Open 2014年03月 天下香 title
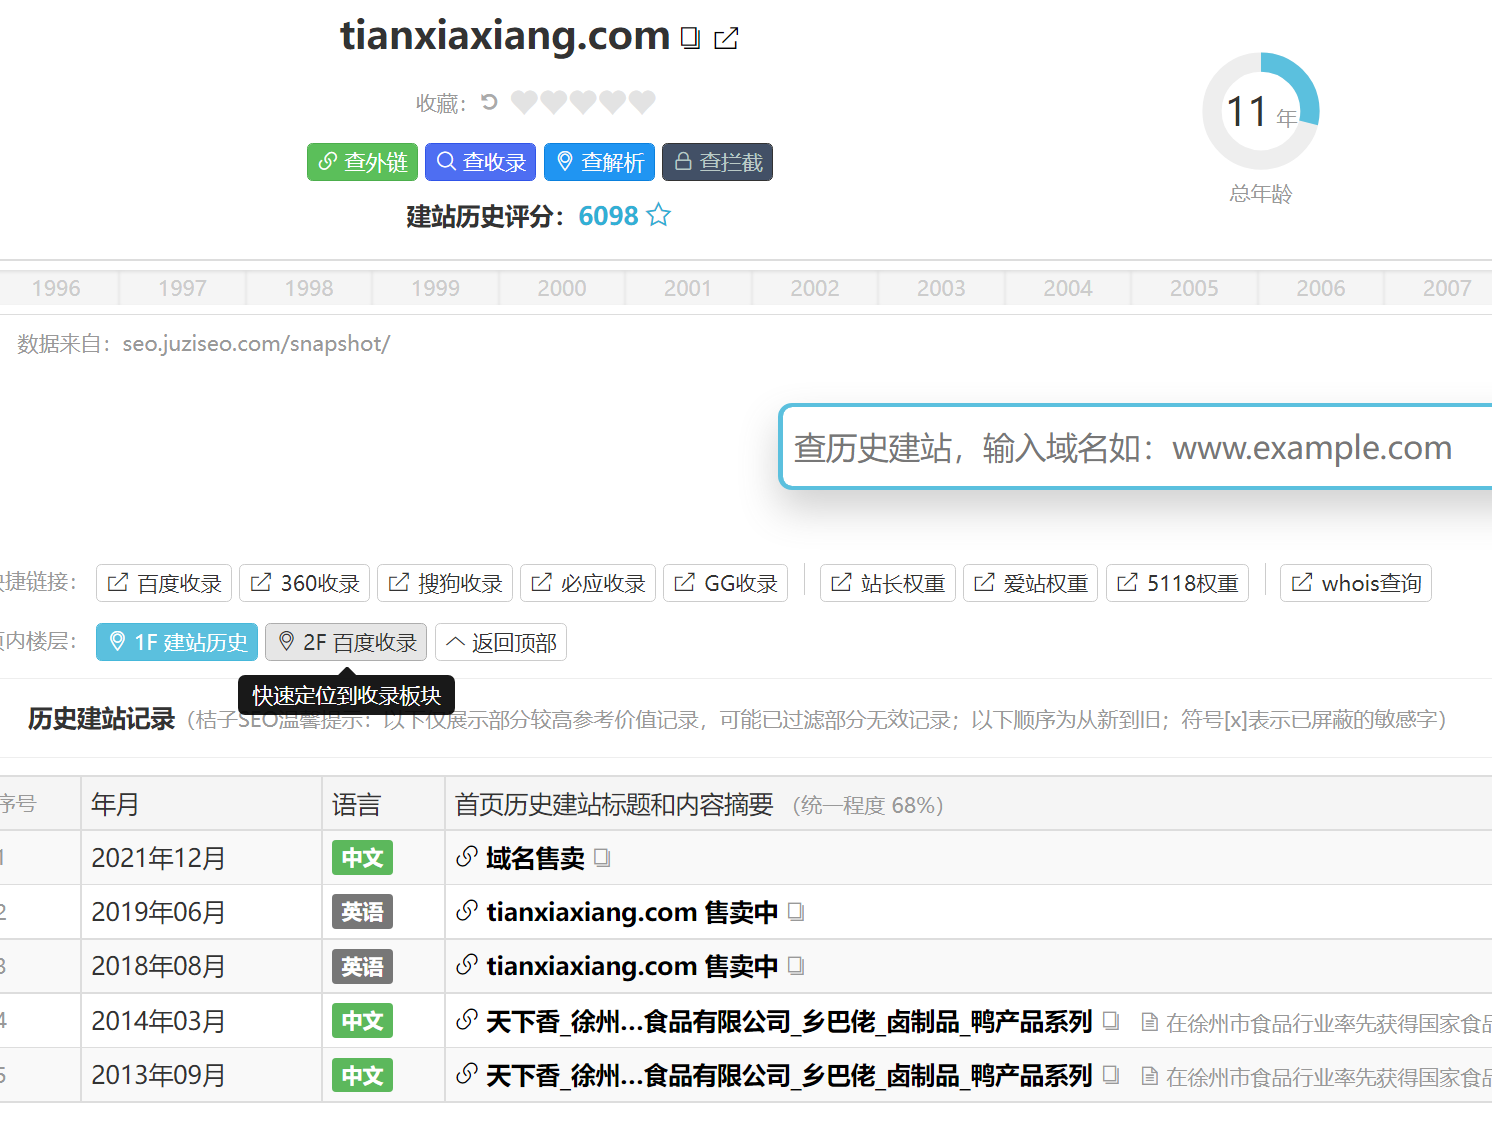 [x=789, y=1021]
